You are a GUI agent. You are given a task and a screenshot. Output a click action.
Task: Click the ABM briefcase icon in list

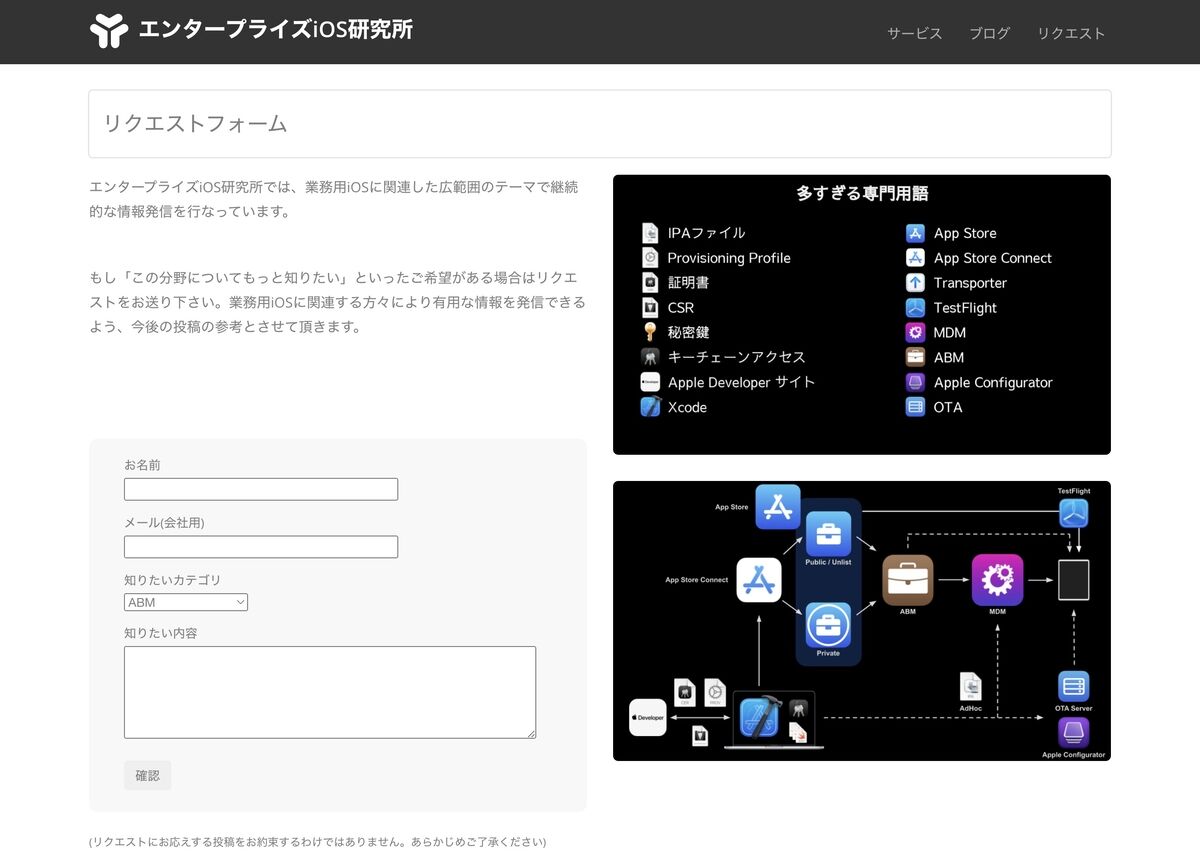(915, 357)
